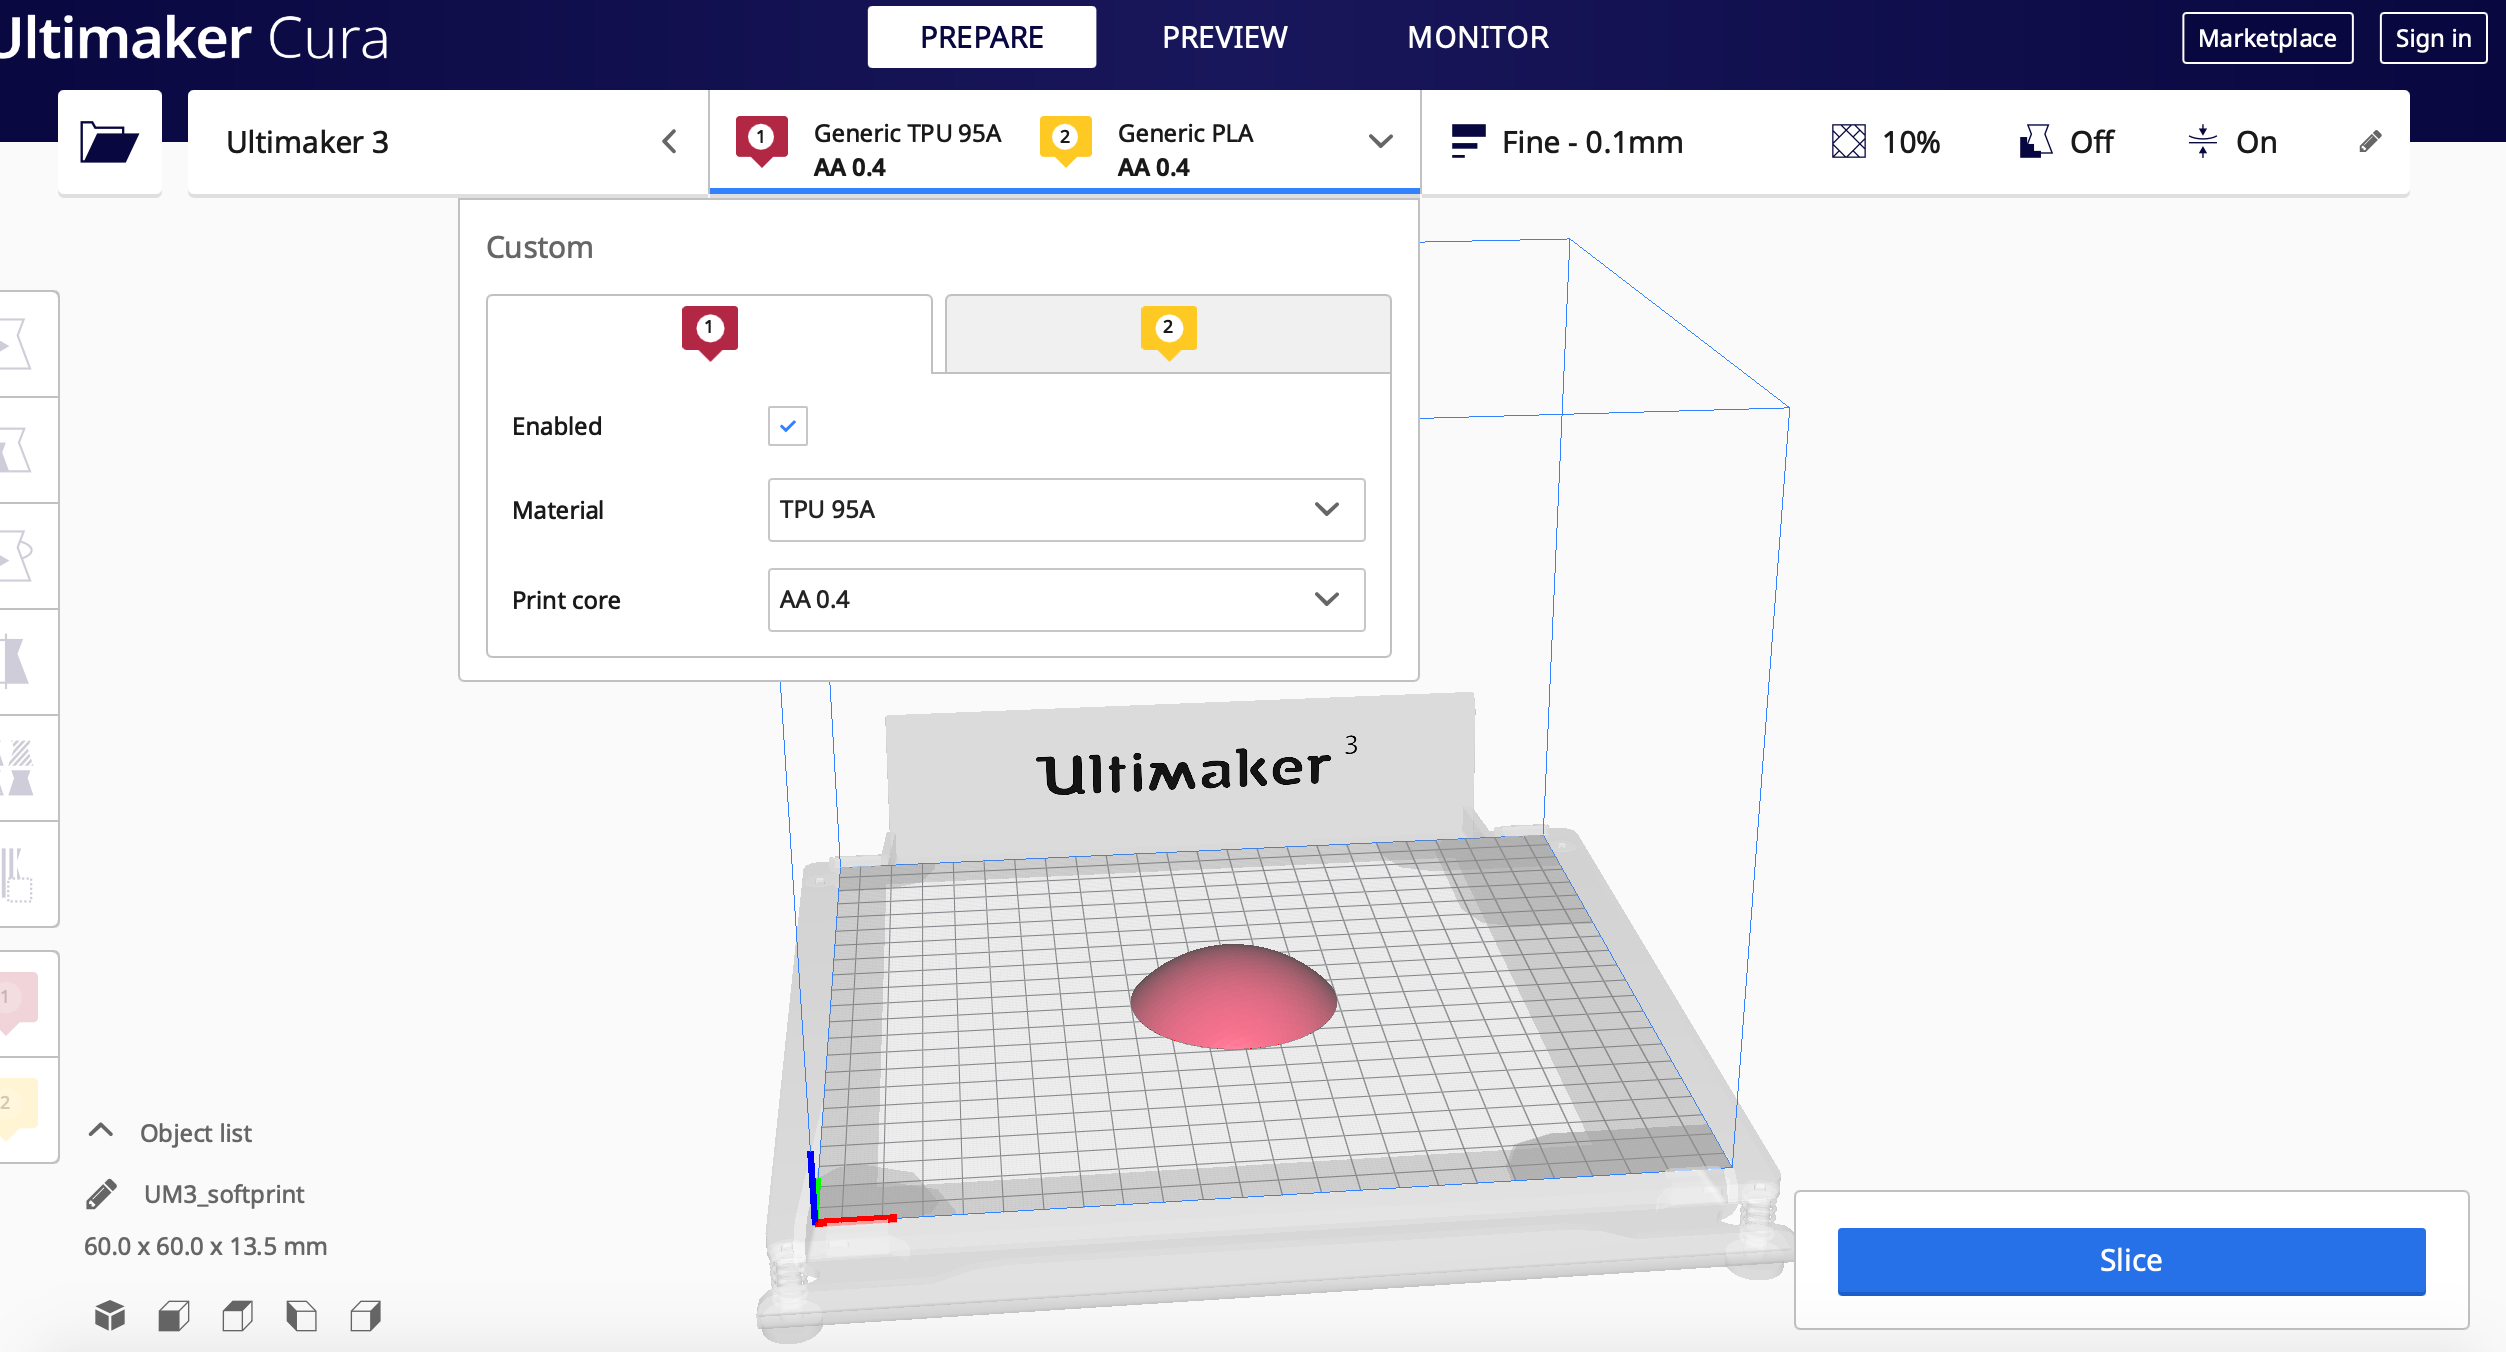
Task: Open the Print core AA 0.4 dropdown
Action: tap(1066, 600)
